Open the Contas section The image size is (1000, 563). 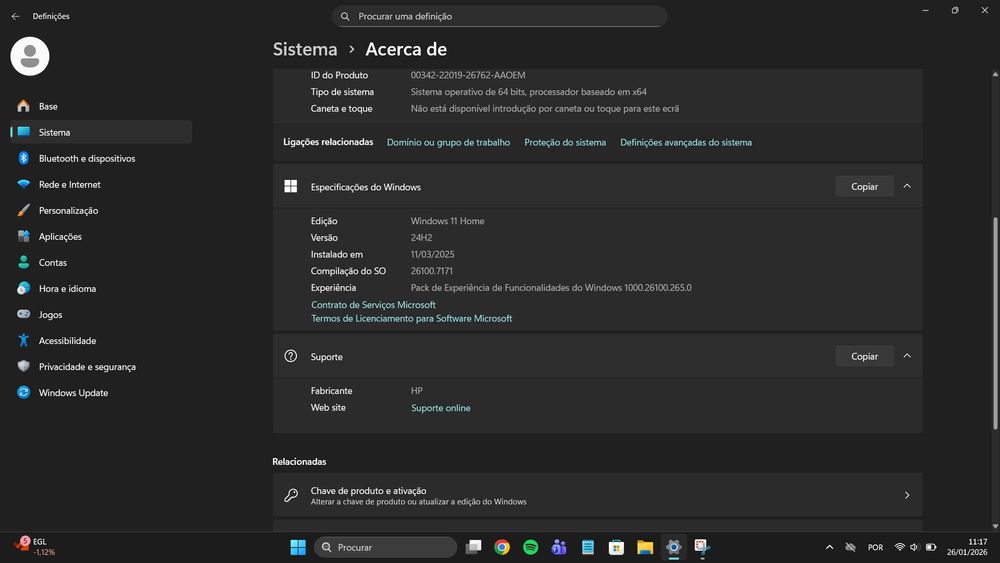point(101,263)
